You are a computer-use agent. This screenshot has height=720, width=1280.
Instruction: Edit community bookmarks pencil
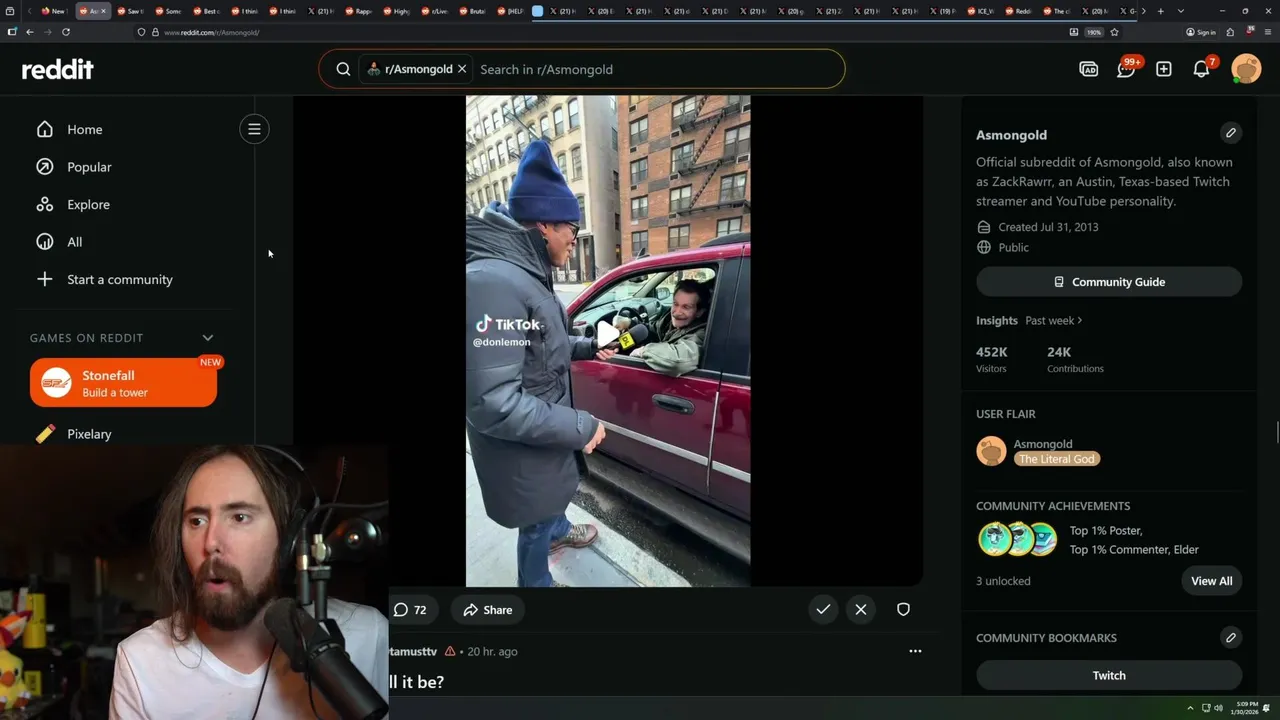click(x=1231, y=637)
